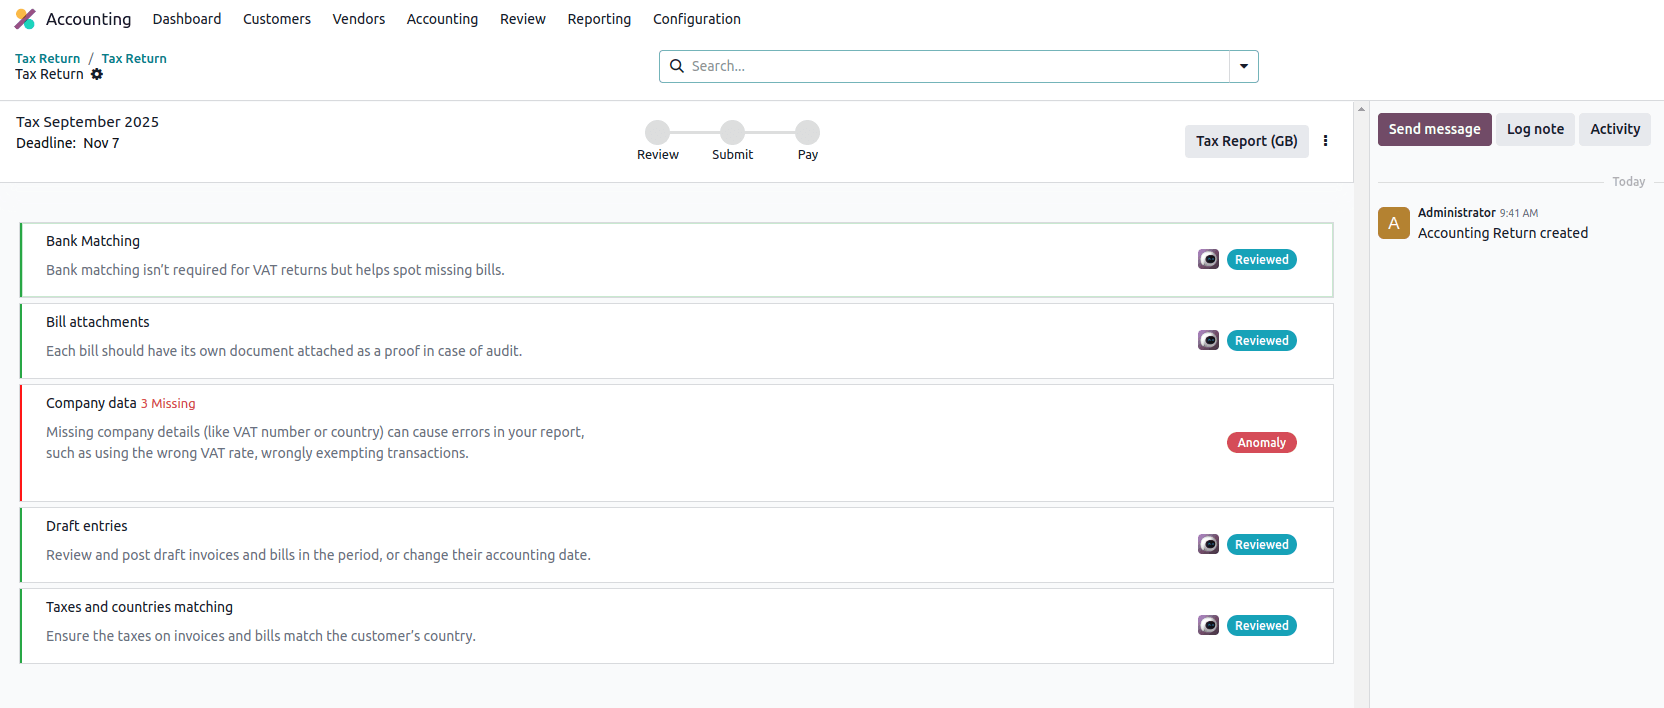The image size is (1664, 708).
Task: Click the Deadline Nov 7 text
Action: point(67,143)
